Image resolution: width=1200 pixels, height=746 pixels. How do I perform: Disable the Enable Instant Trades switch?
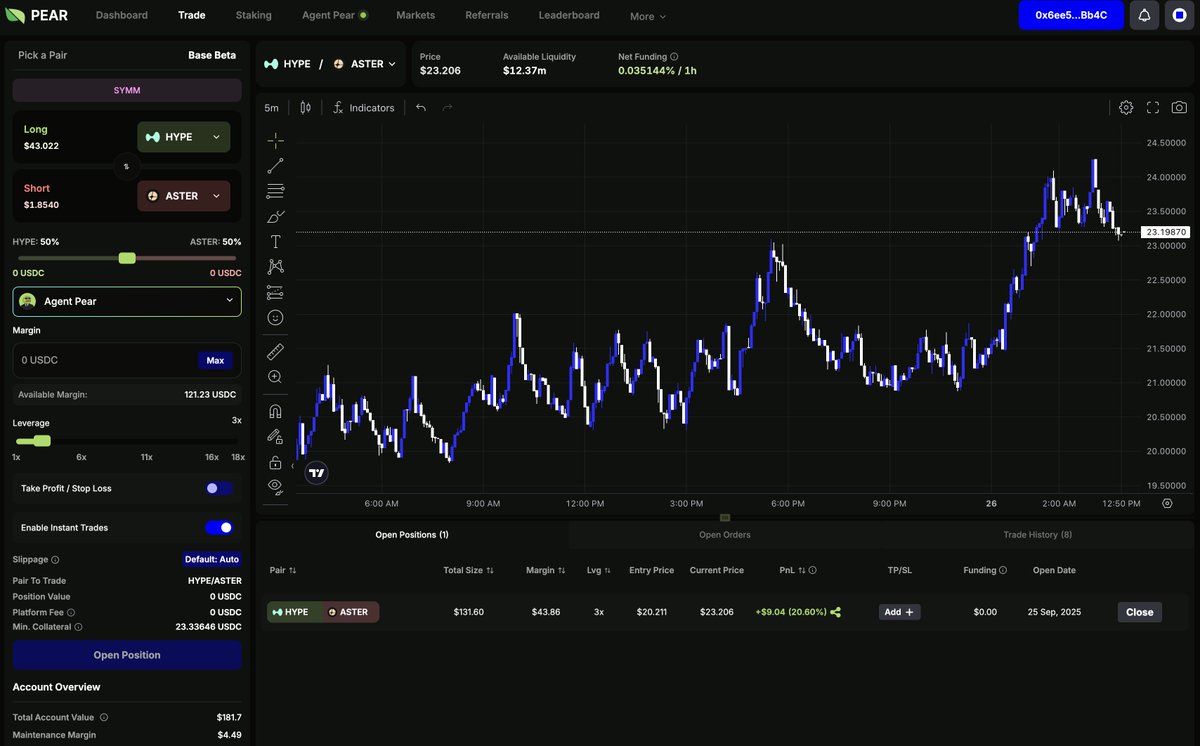pos(220,527)
